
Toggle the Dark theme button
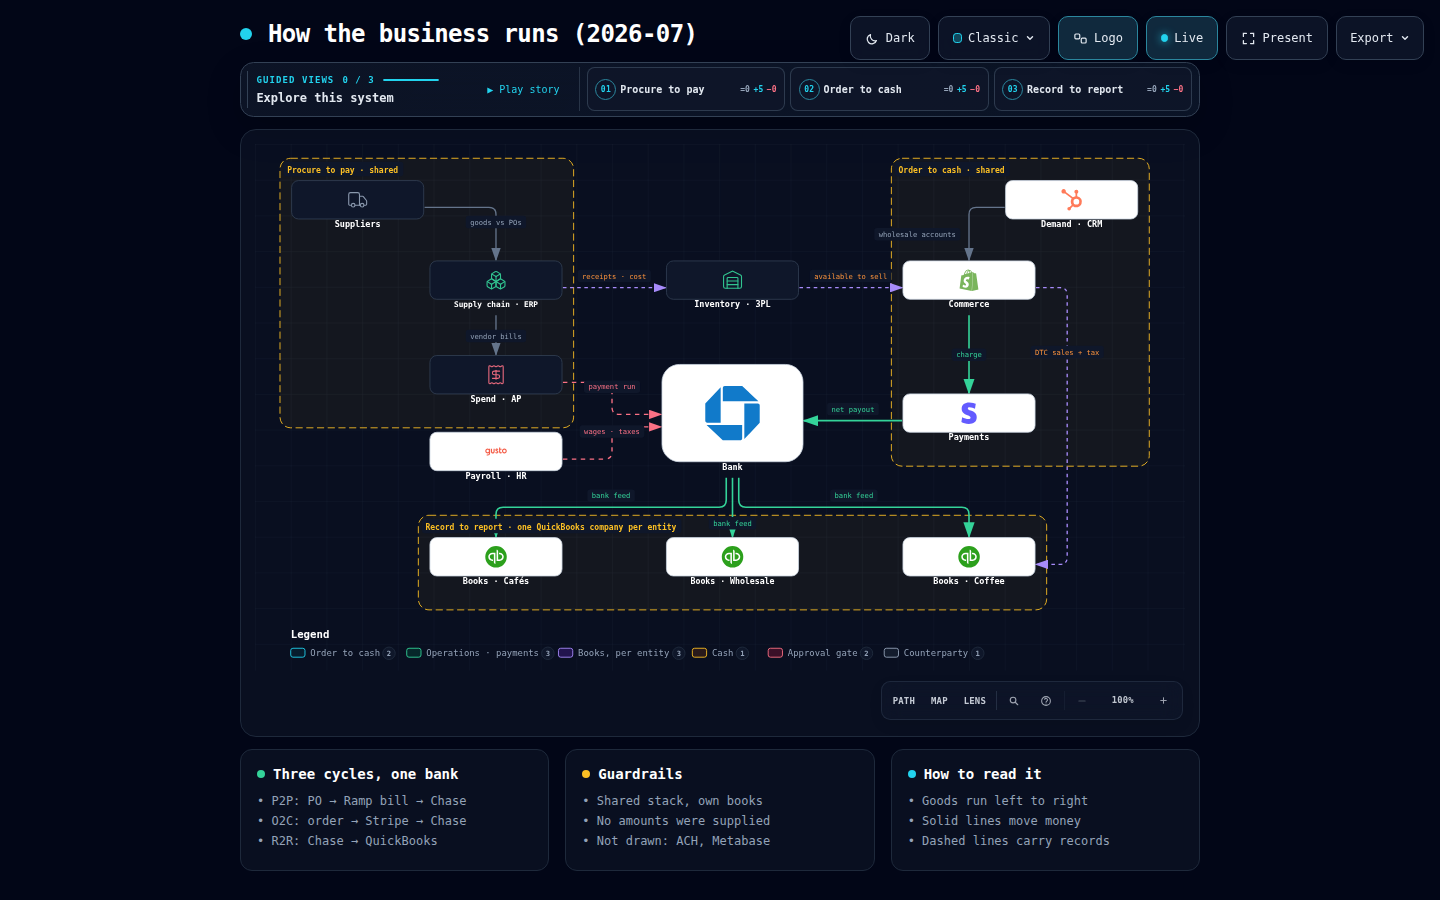(x=890, y=38)
